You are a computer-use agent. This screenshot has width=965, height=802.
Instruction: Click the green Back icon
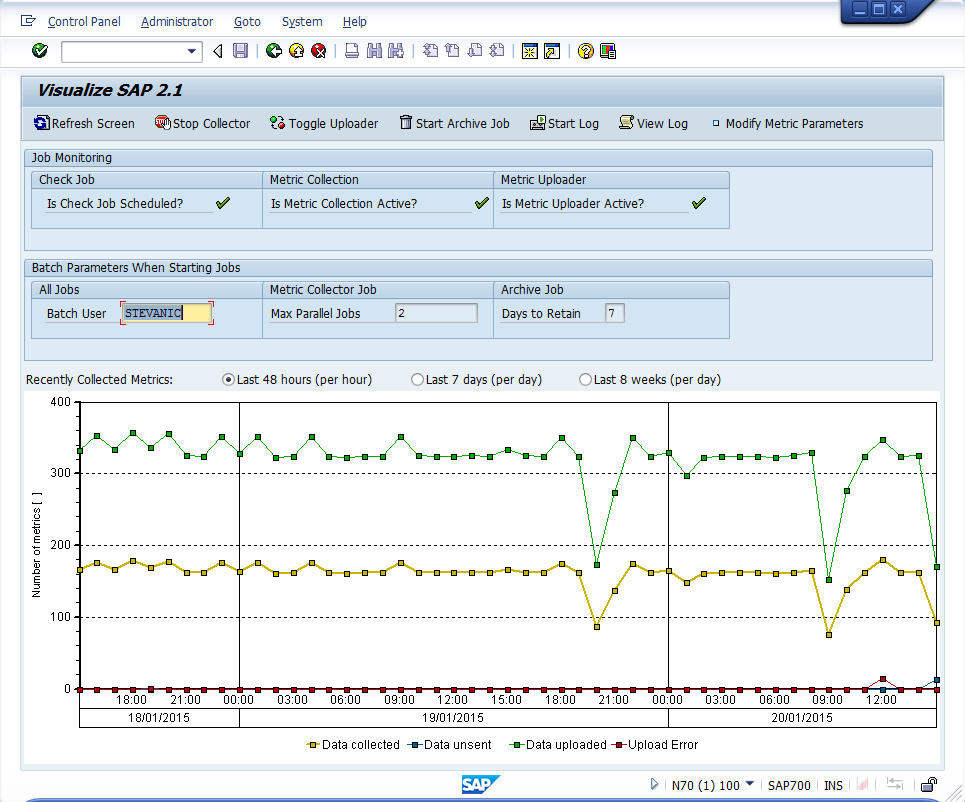pyautogui.click(x=274, y=51)
